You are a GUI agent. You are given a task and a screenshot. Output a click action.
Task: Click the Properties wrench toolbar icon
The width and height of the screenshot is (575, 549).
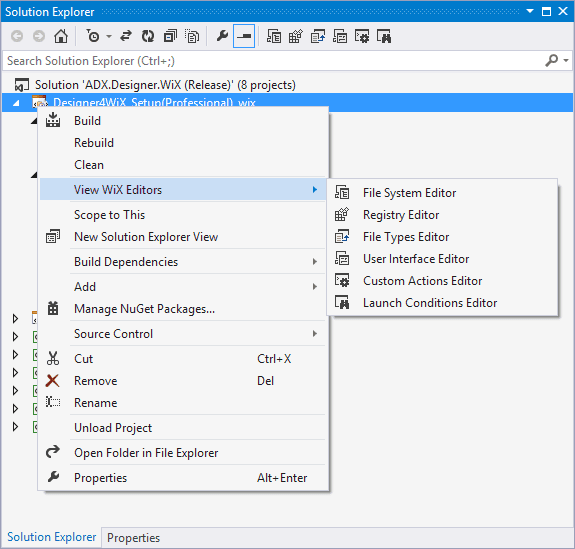click(222, 36)
